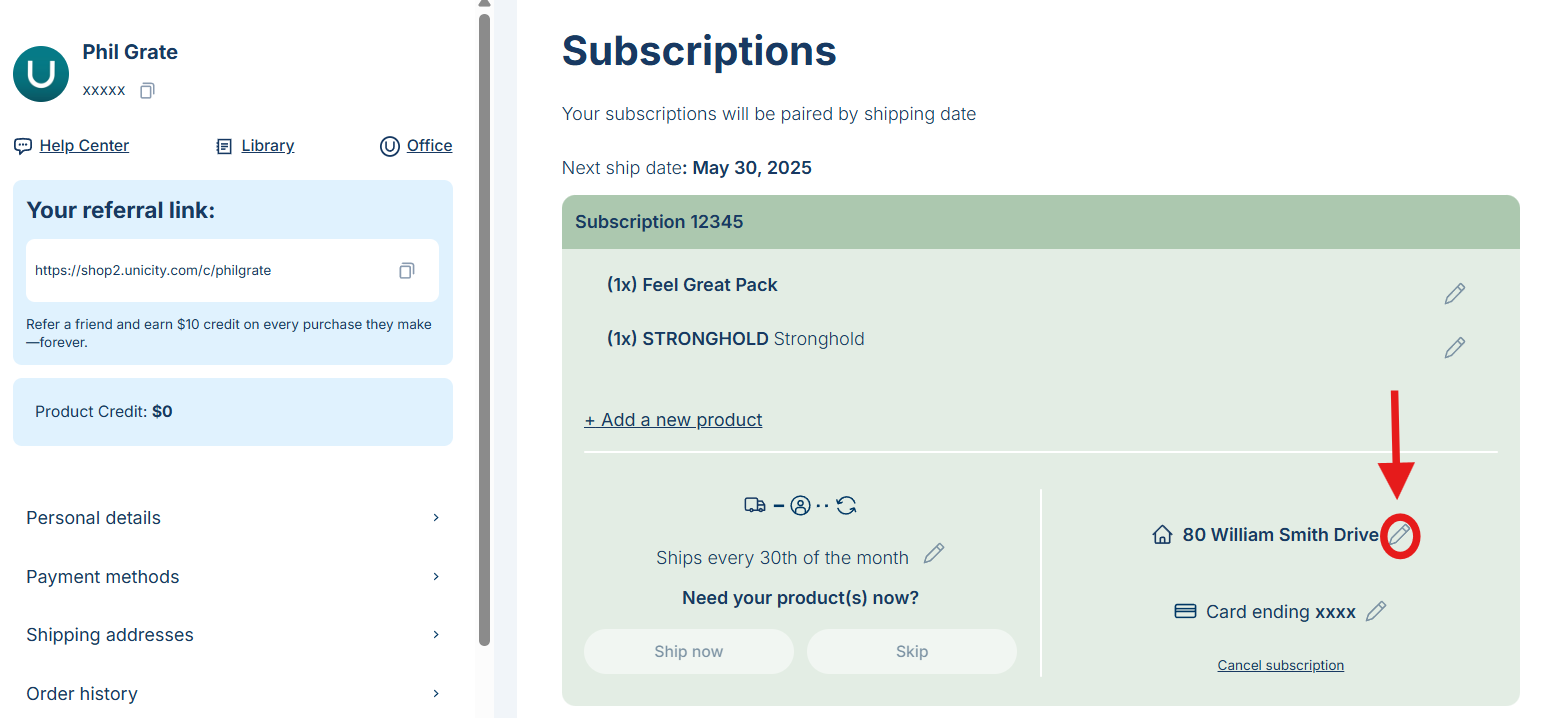Click Add a new product link
Screen dimensions: 1552x718
click(674, 420)
